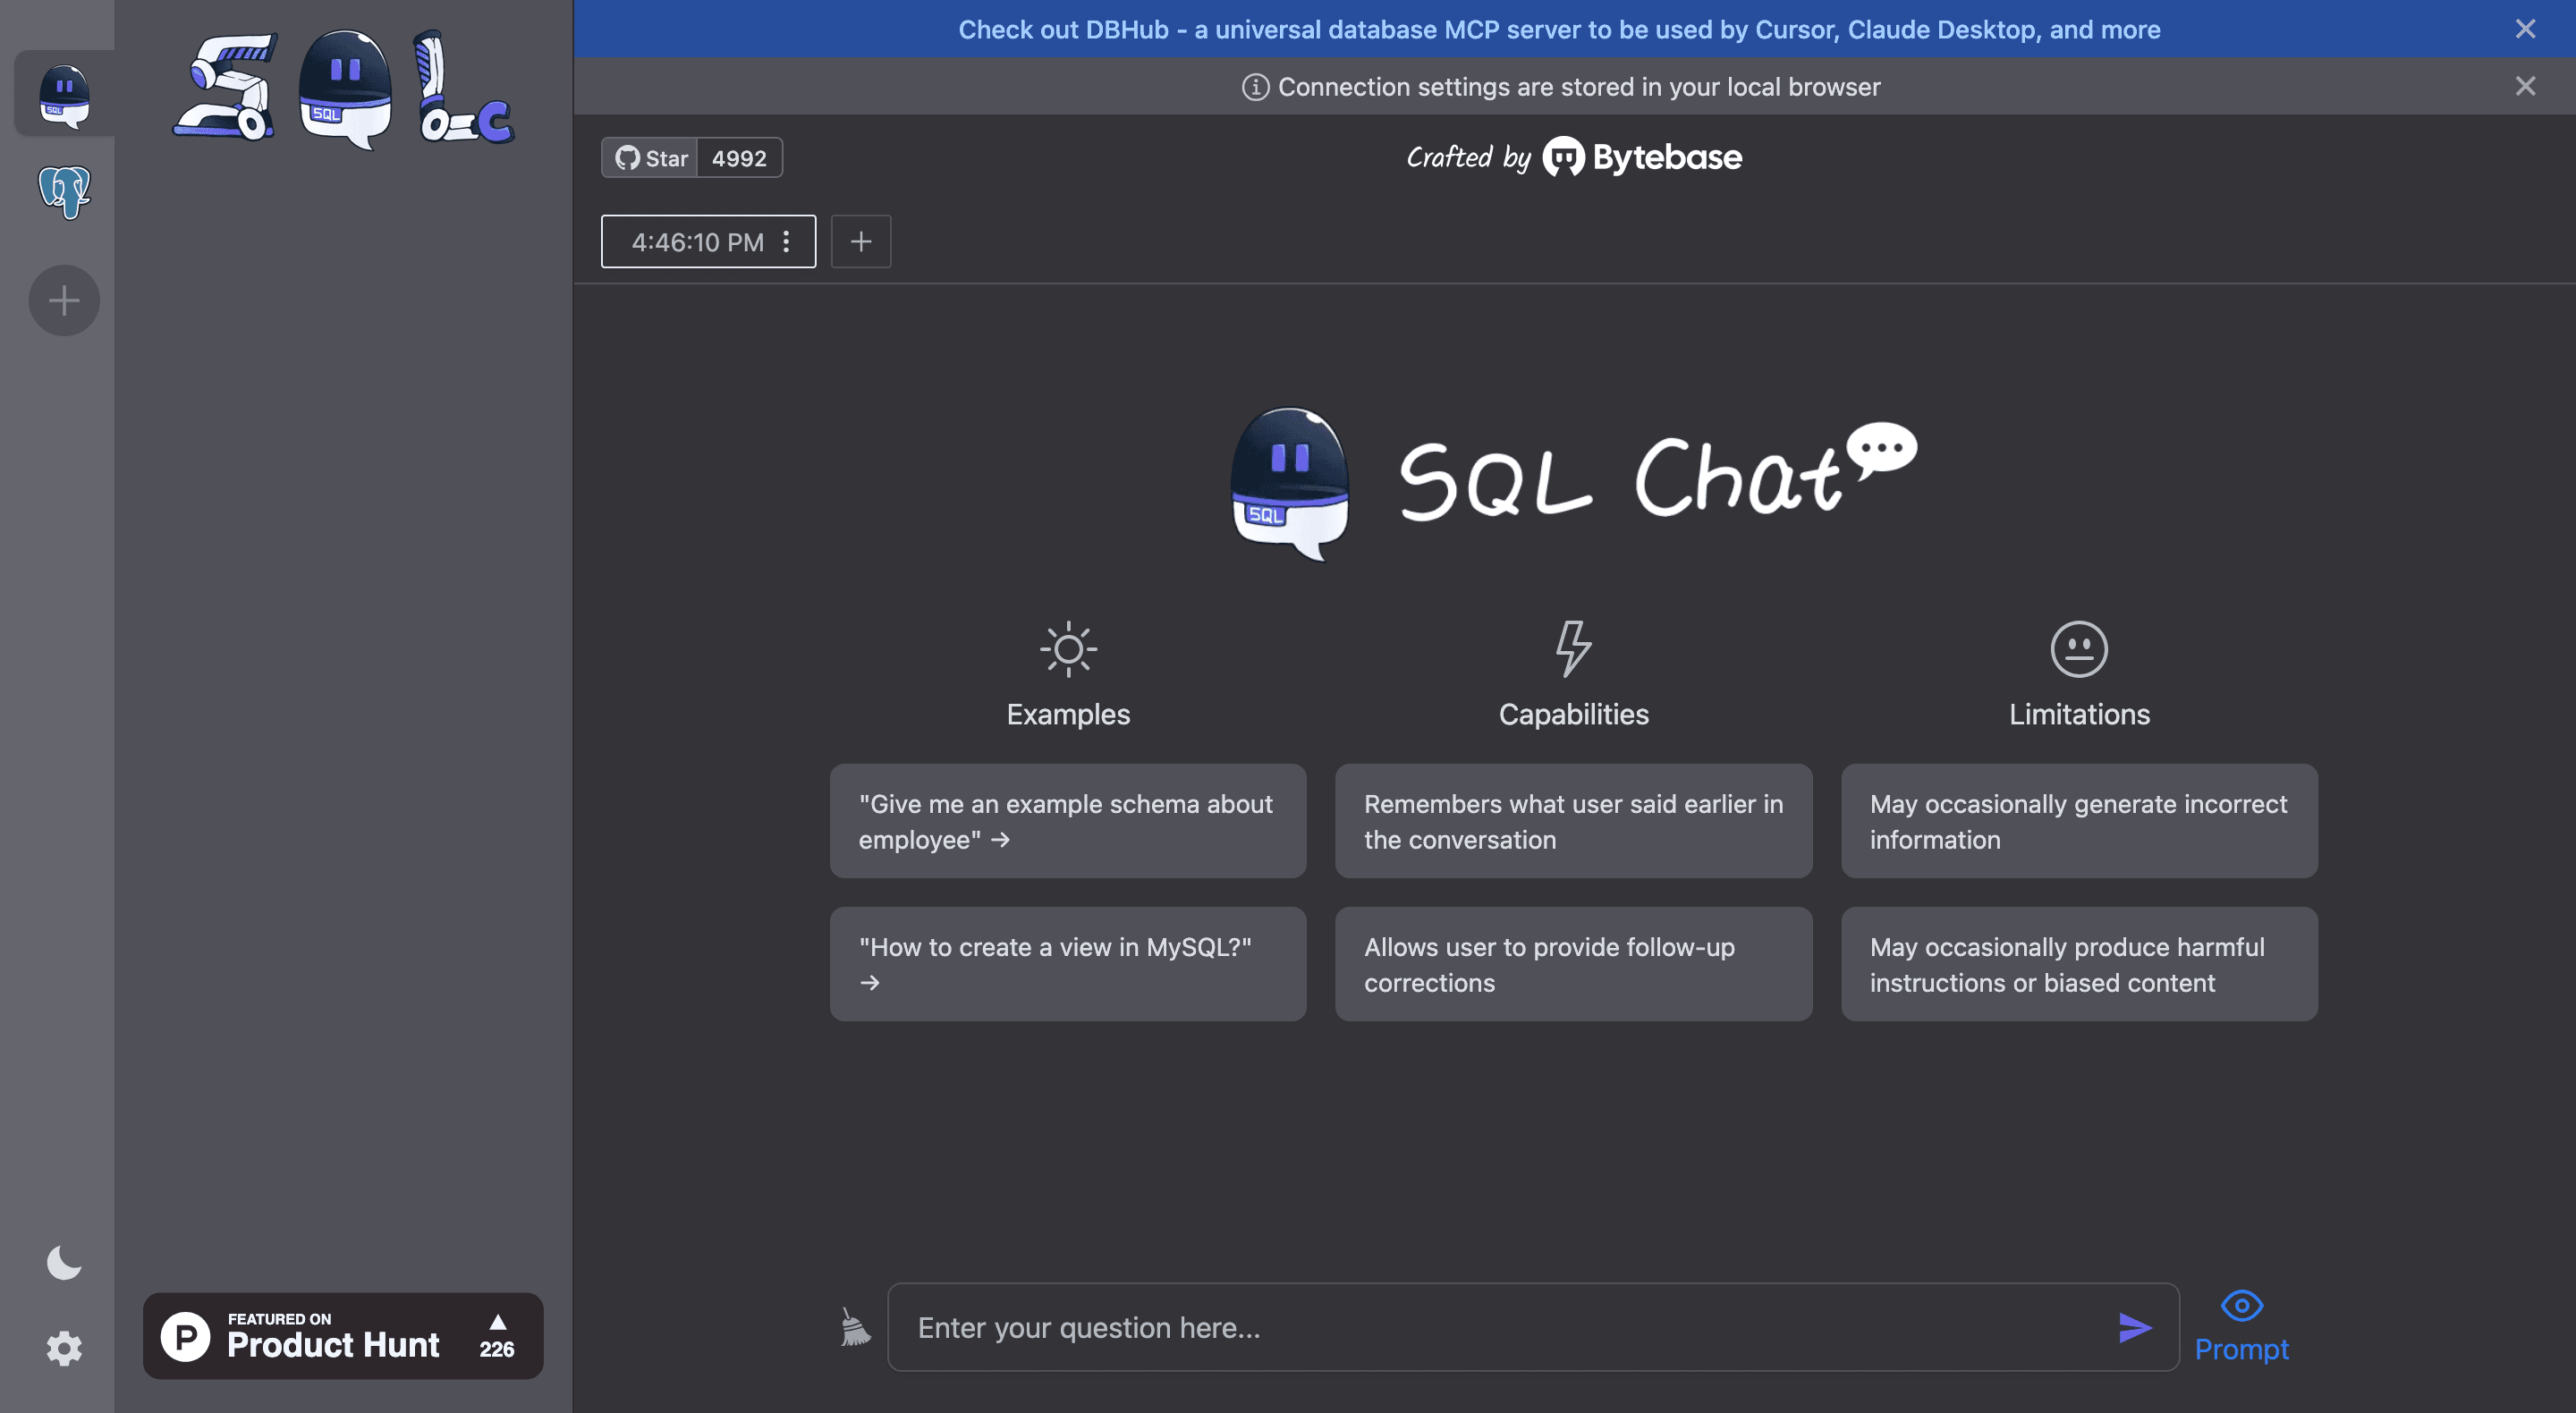
Task: Click "May occasionally generate incorrect information" card
Action: pos(2079,821)
